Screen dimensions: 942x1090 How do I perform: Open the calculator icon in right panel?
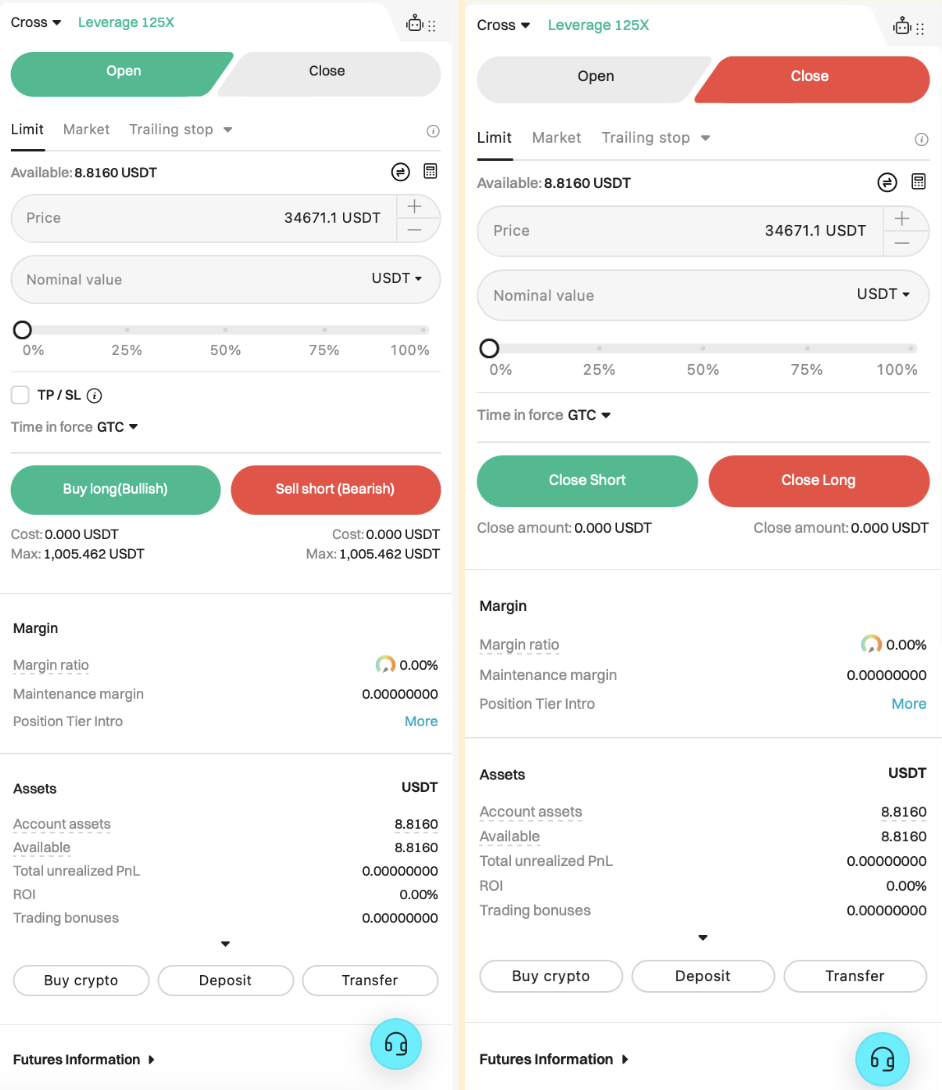(x=918, y=181)
